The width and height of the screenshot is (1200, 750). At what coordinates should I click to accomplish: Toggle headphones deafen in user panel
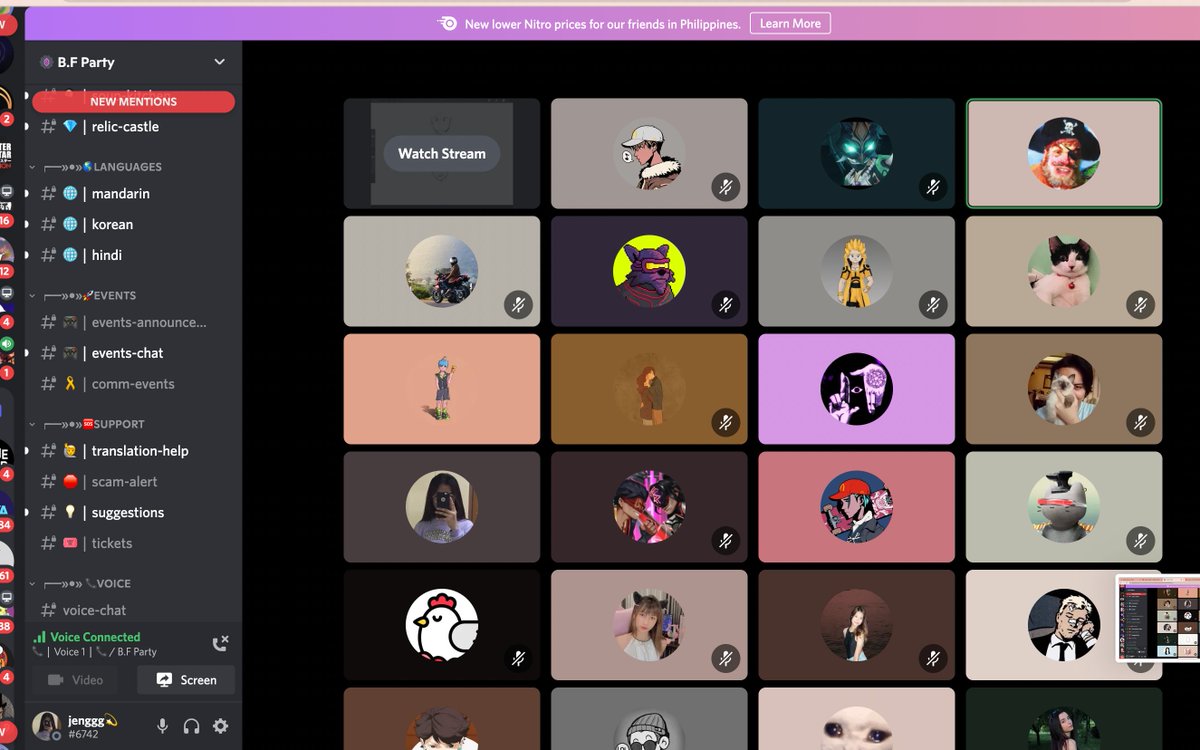point(192,726)
